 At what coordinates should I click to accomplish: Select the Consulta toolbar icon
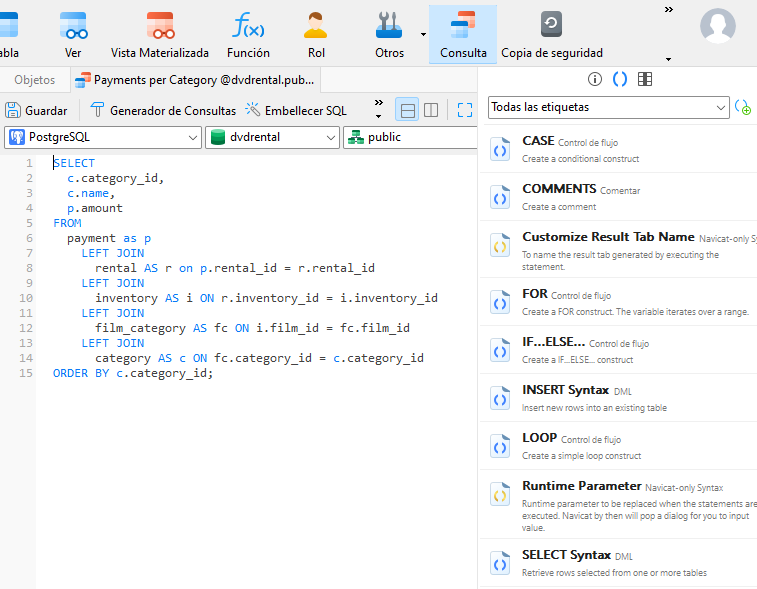(463, 35)
